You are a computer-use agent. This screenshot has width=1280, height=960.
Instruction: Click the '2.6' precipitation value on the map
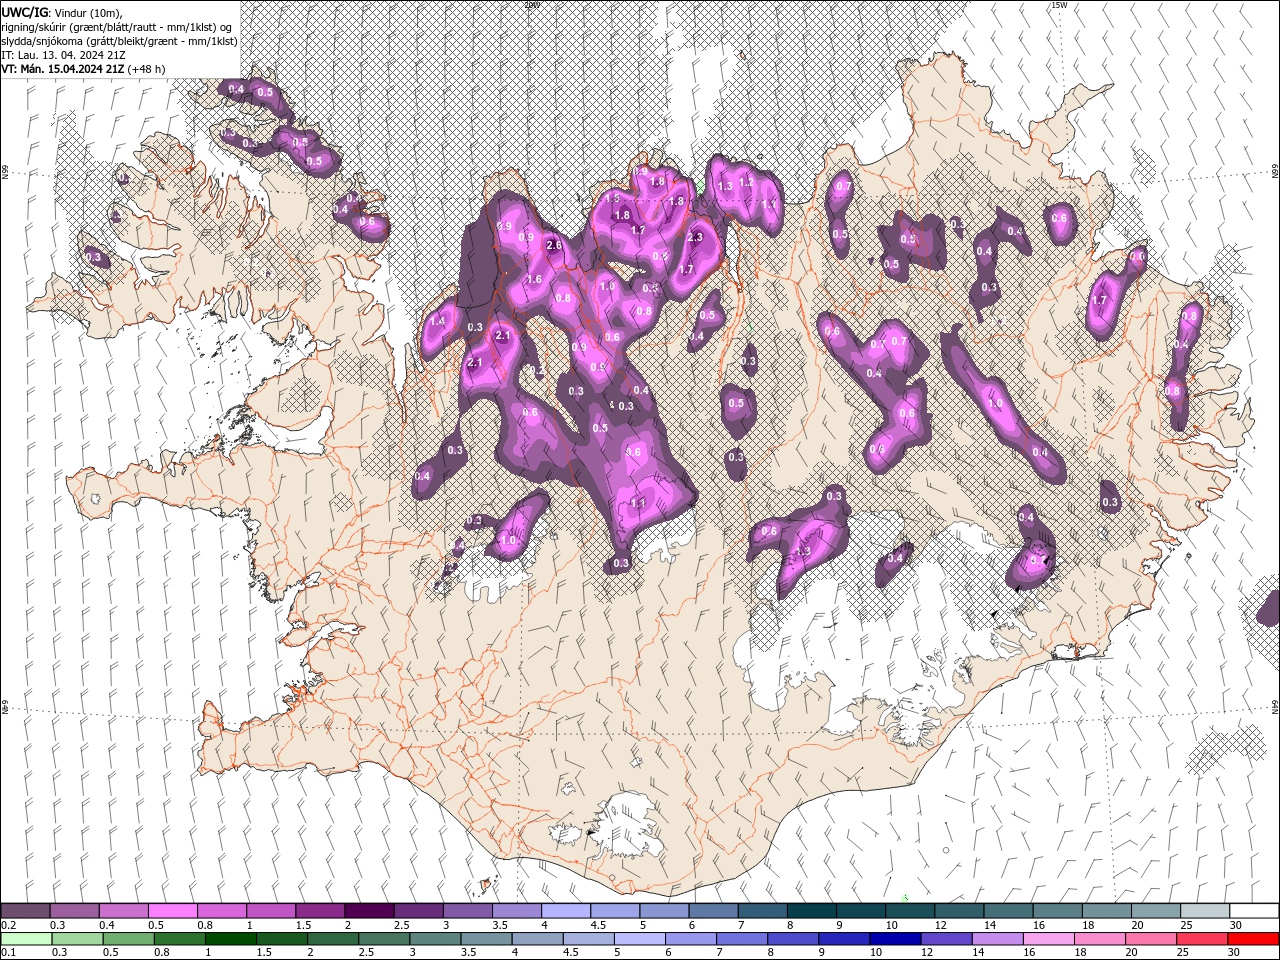pyautogui.click(x=553, y=245)
